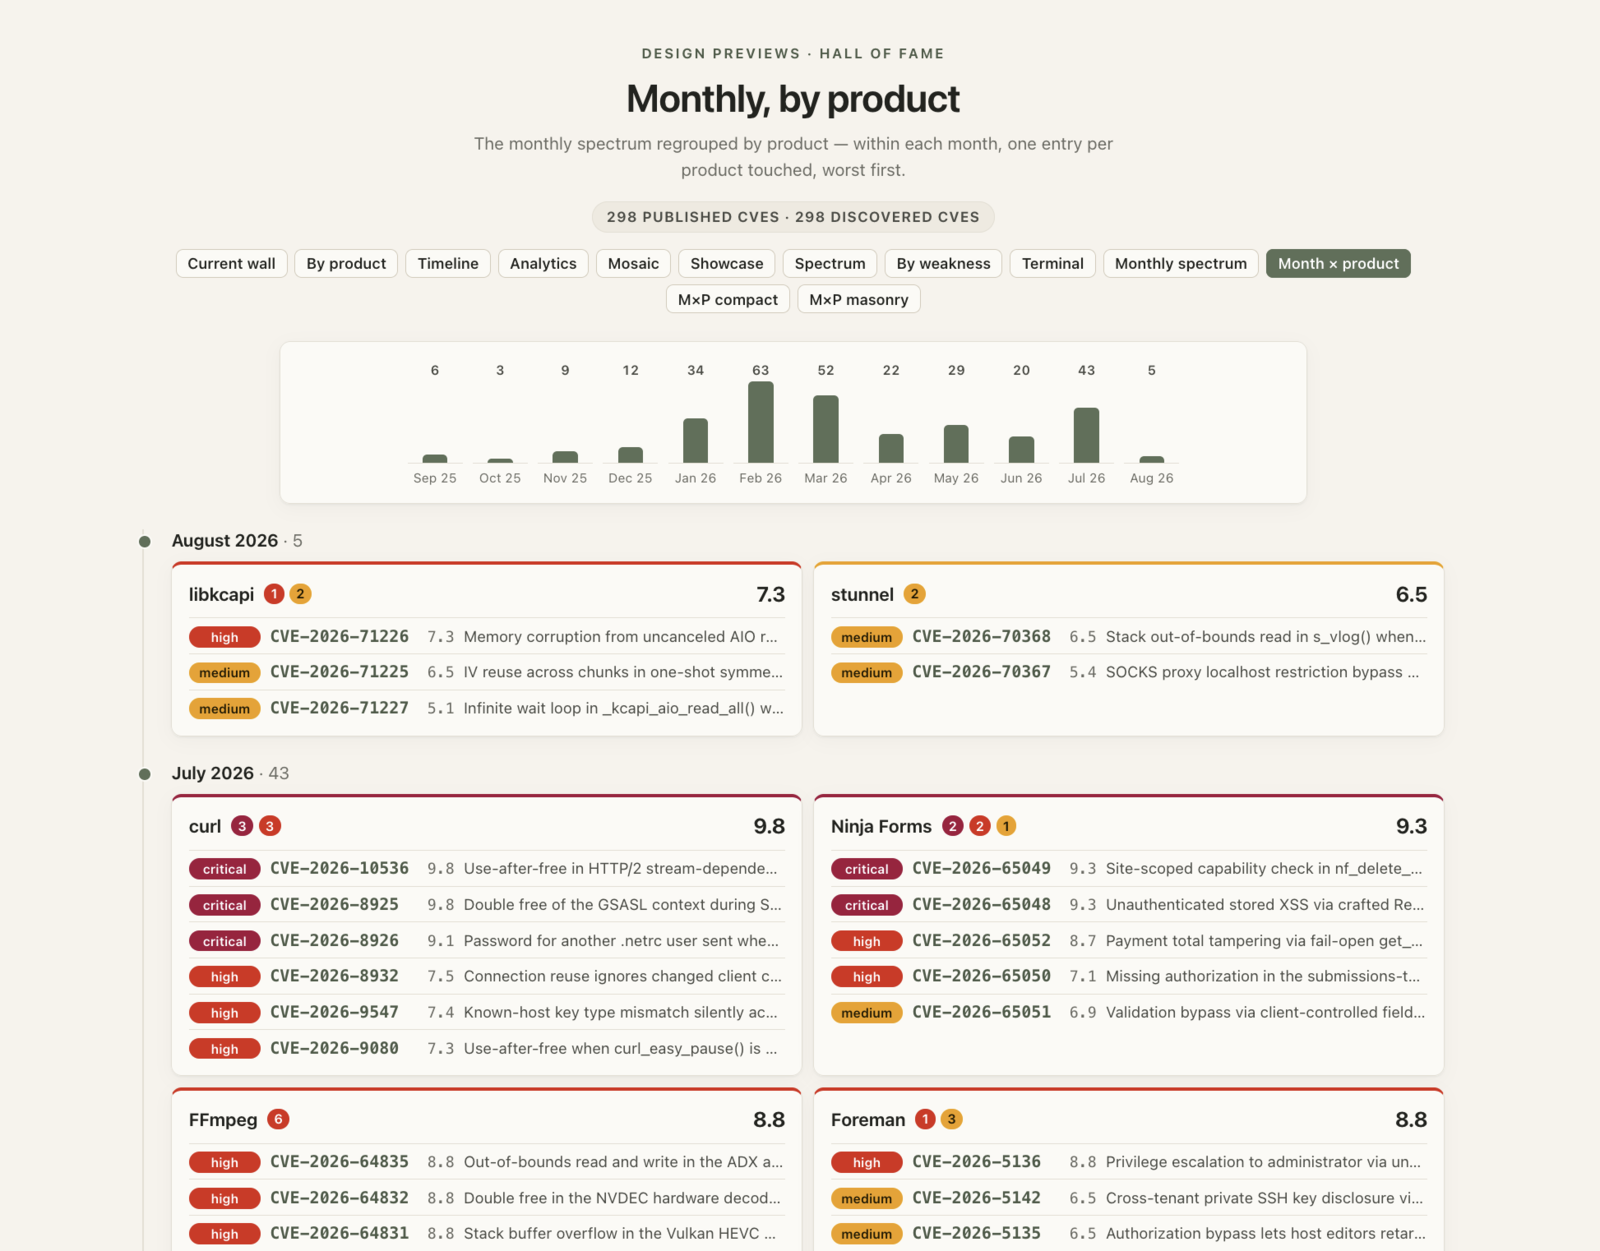The height and width of the screenshot is (1251, 1600).
Task: Switch to By weakness view
Action: click(x=943, y=263)
